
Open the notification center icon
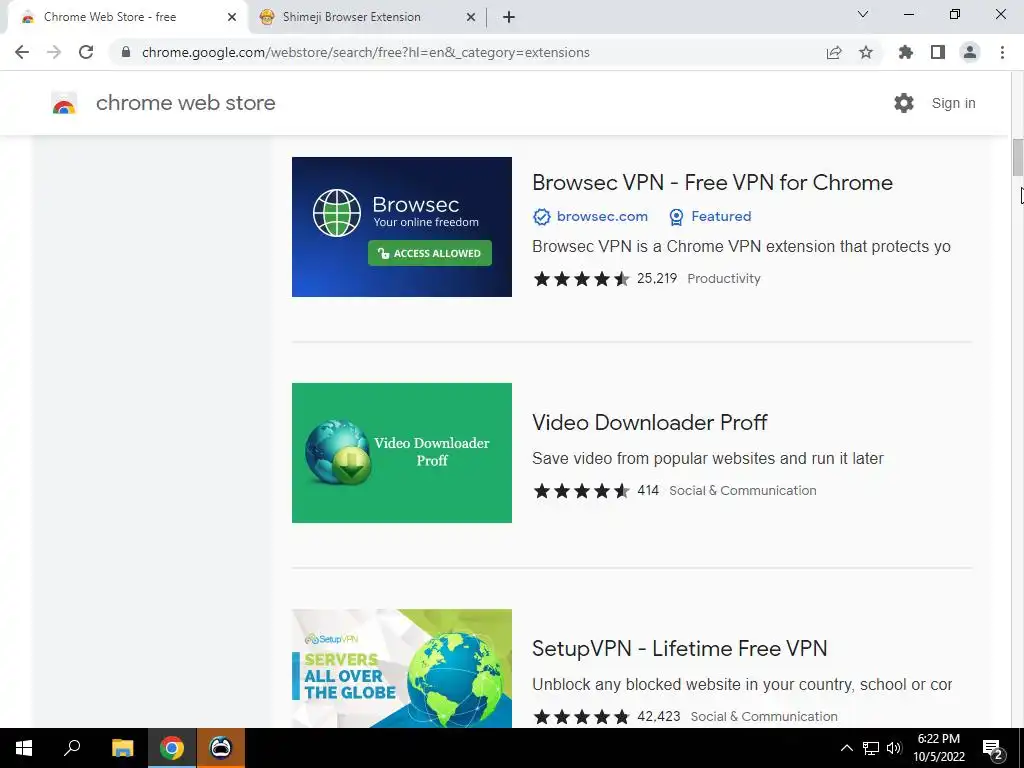(993, 748)
